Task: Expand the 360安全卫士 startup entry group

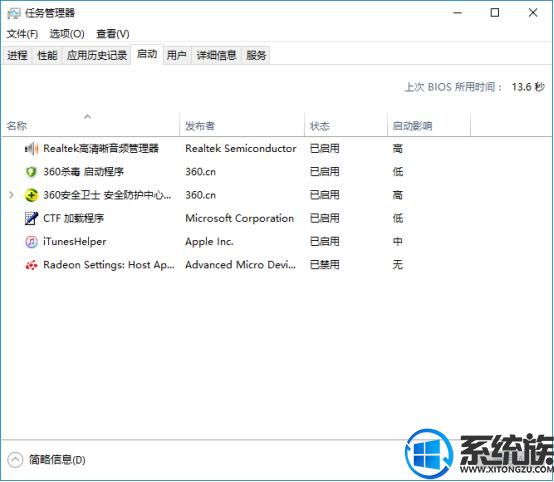Action: tap(11, 195)
